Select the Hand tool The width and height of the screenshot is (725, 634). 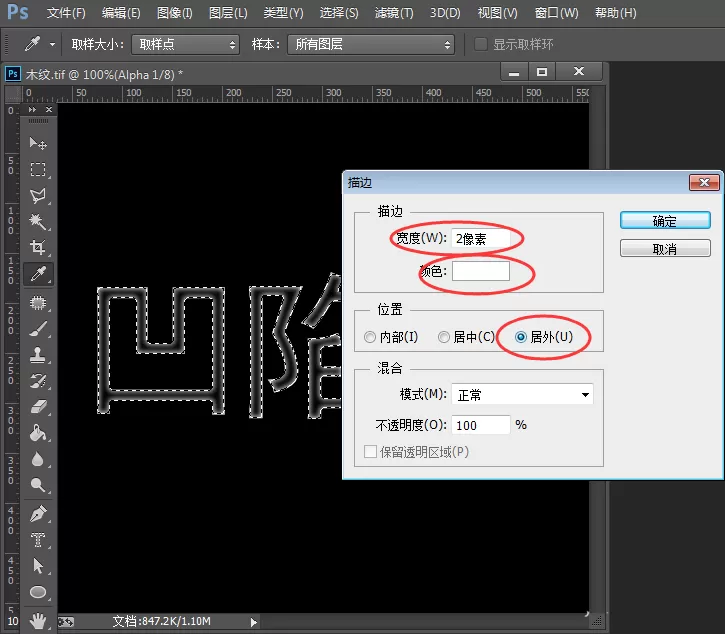[x=38, y=621]
